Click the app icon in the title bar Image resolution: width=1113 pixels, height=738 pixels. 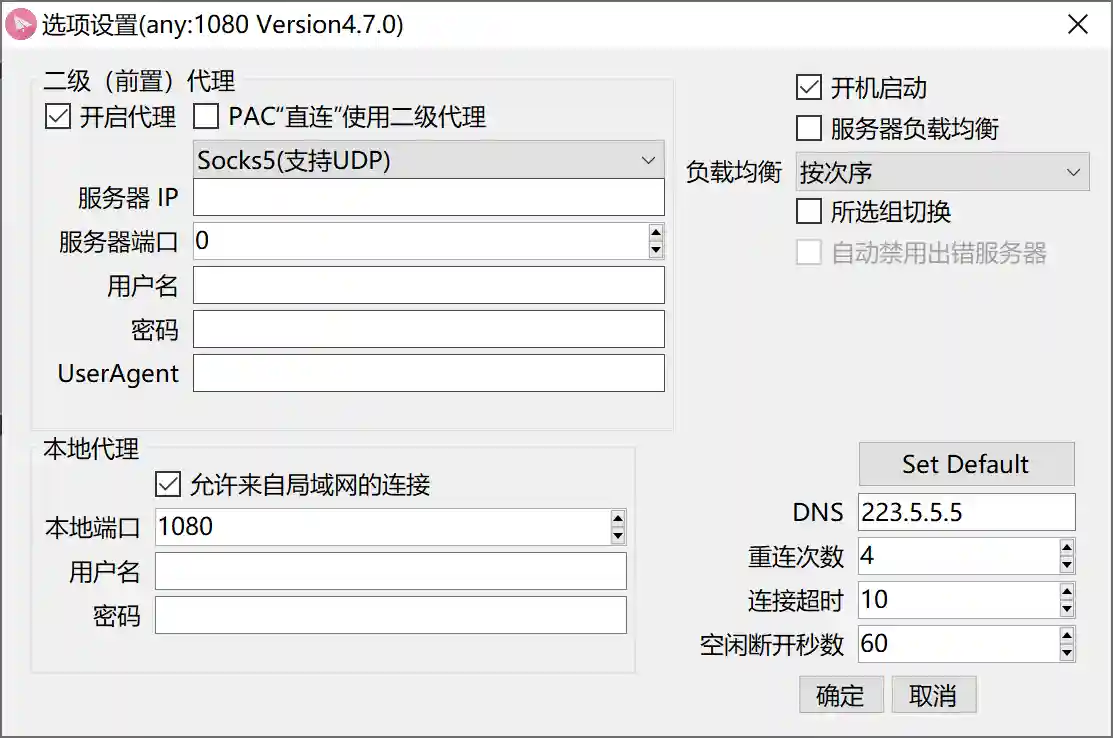[x=21, y=25]
